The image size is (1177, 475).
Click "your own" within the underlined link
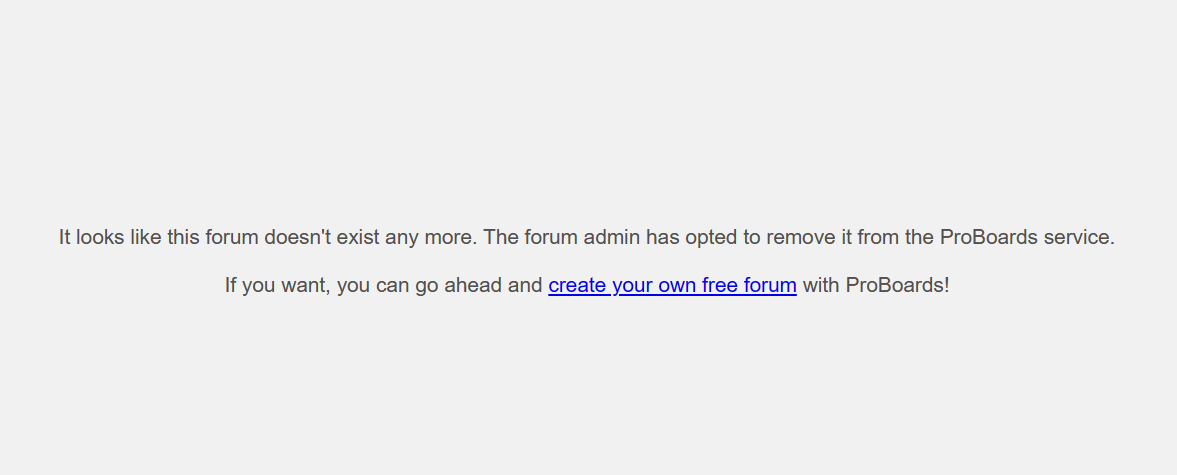tap(653, 285)
